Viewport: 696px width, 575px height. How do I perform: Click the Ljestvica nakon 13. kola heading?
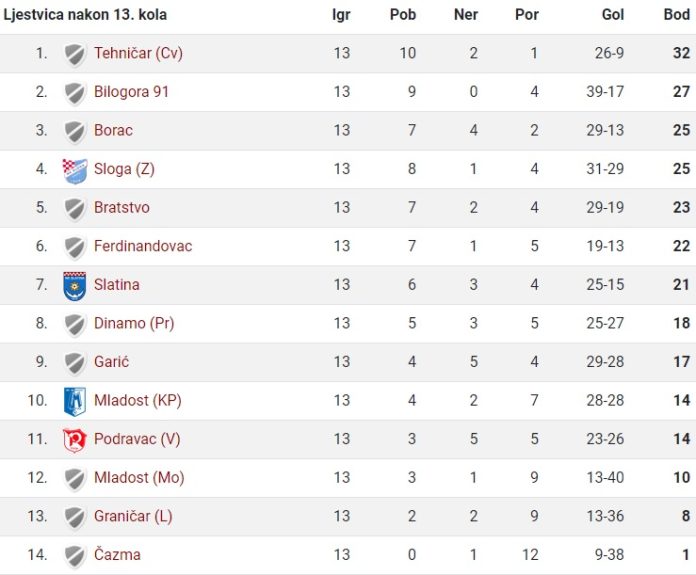[85, 15]
